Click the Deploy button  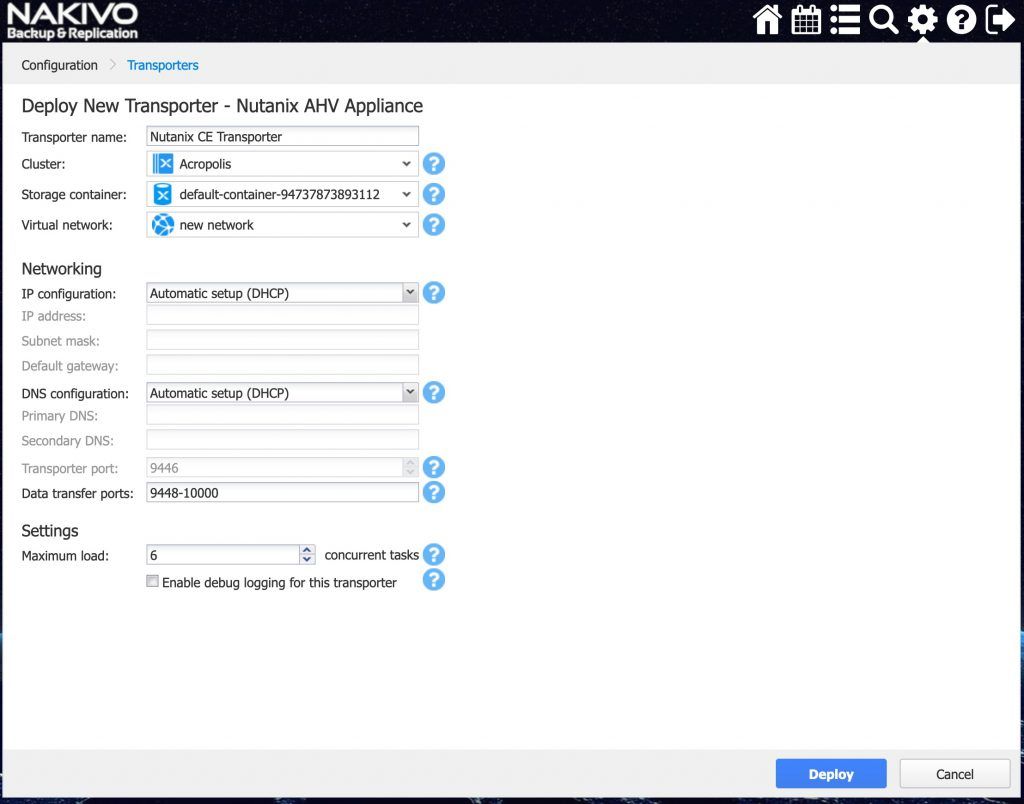[831, 774]
